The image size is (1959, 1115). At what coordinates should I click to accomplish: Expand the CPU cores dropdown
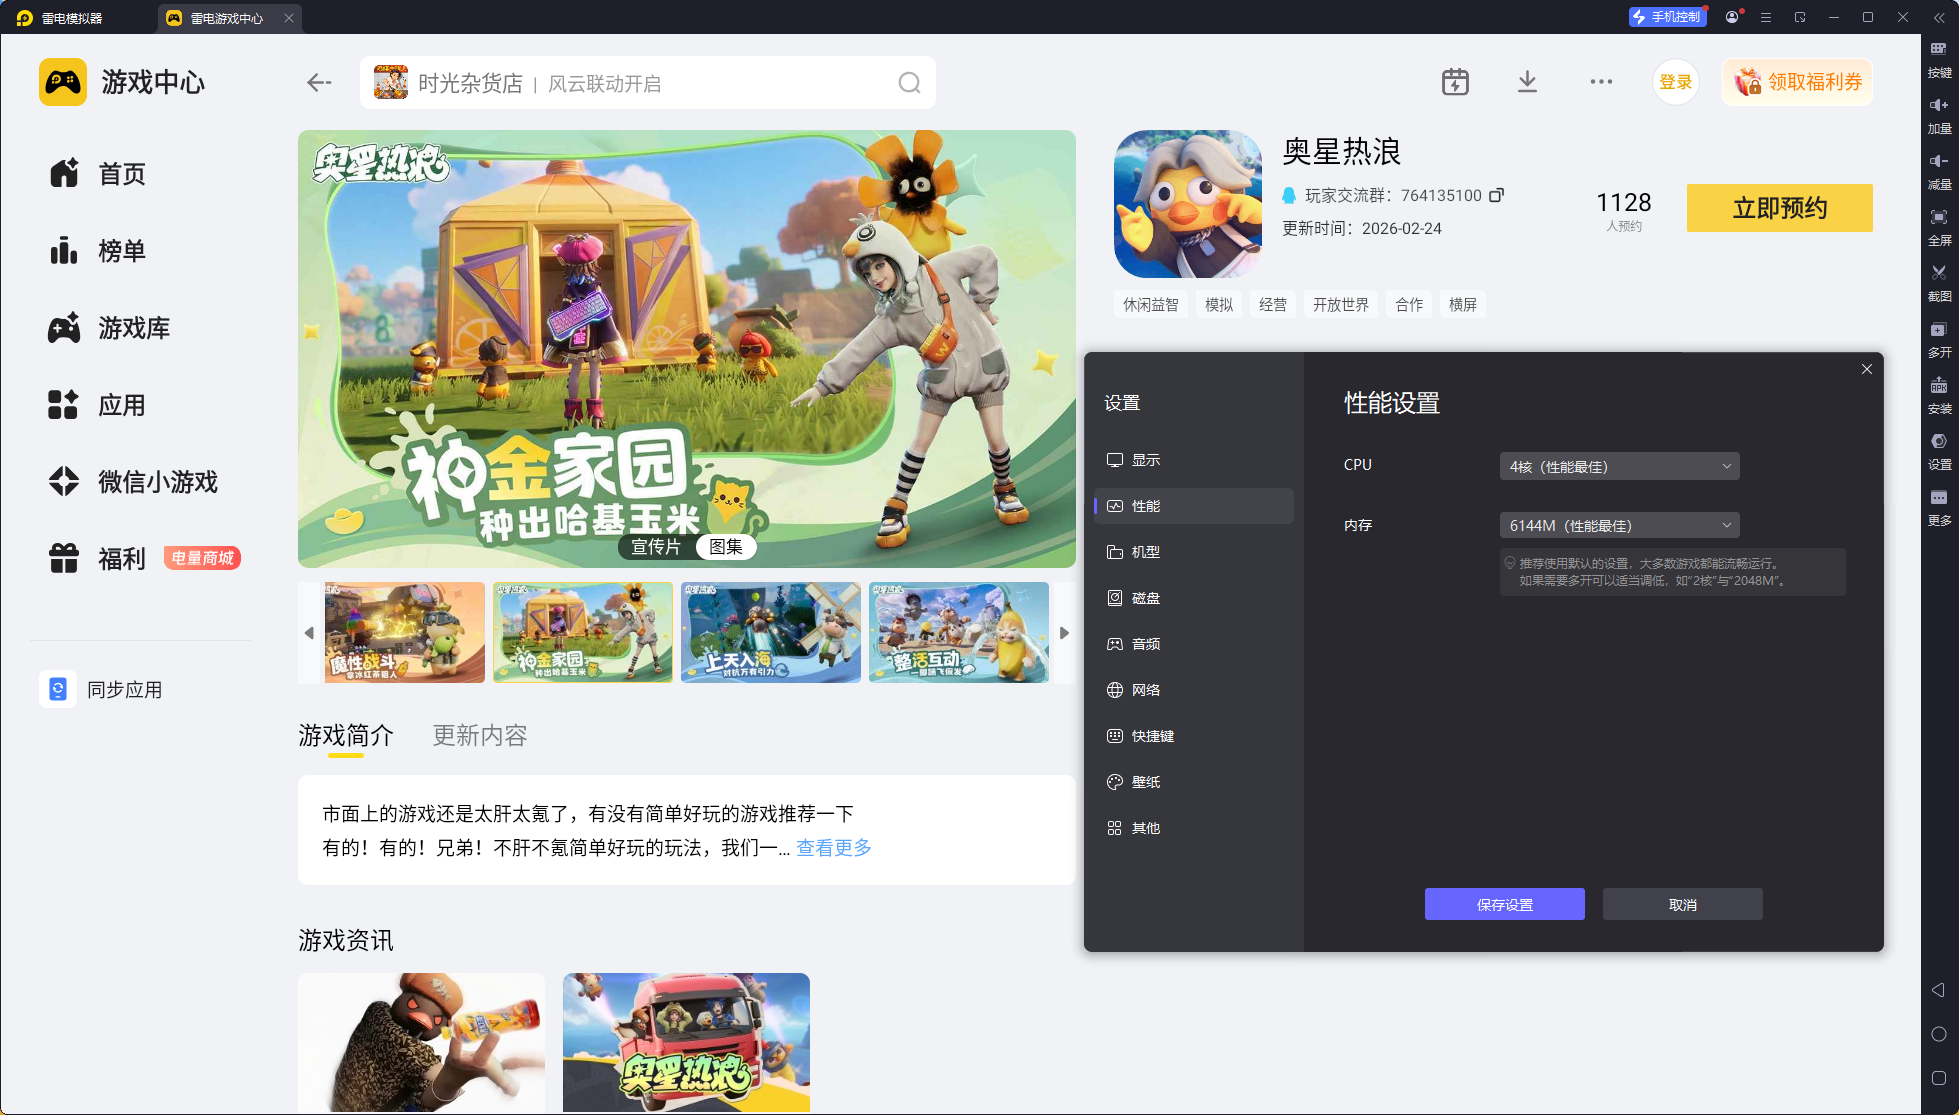[x=1619, y=467]
